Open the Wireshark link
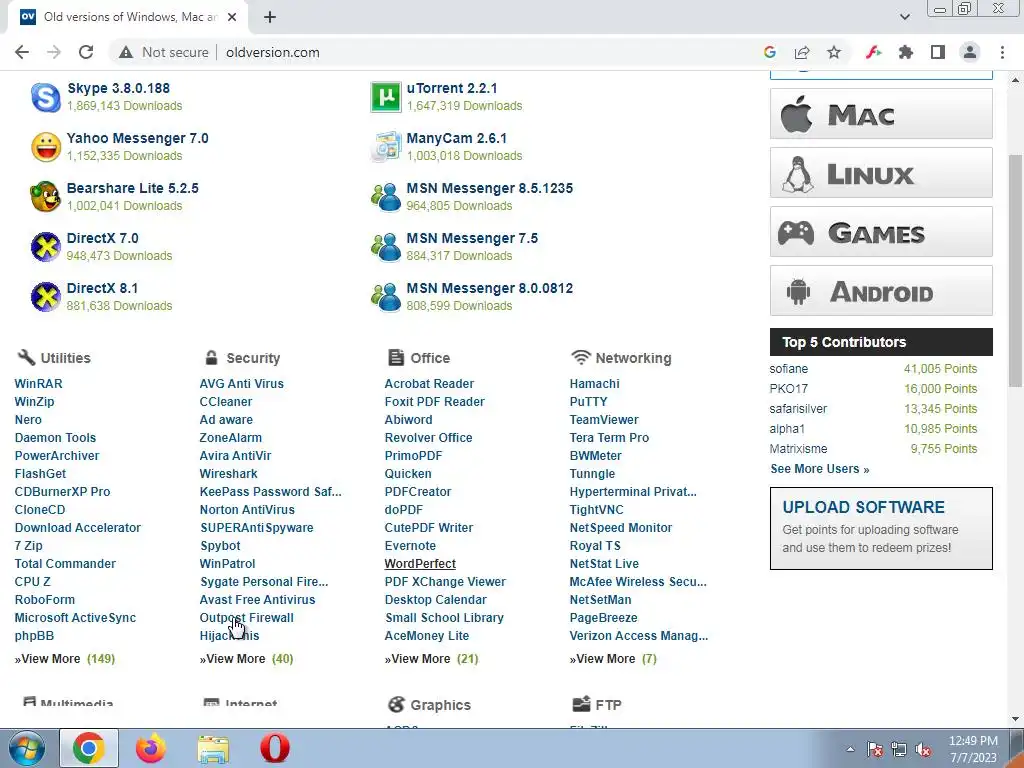The width and height of the screenshot is (1024, 768). click(x=229, y=473)
